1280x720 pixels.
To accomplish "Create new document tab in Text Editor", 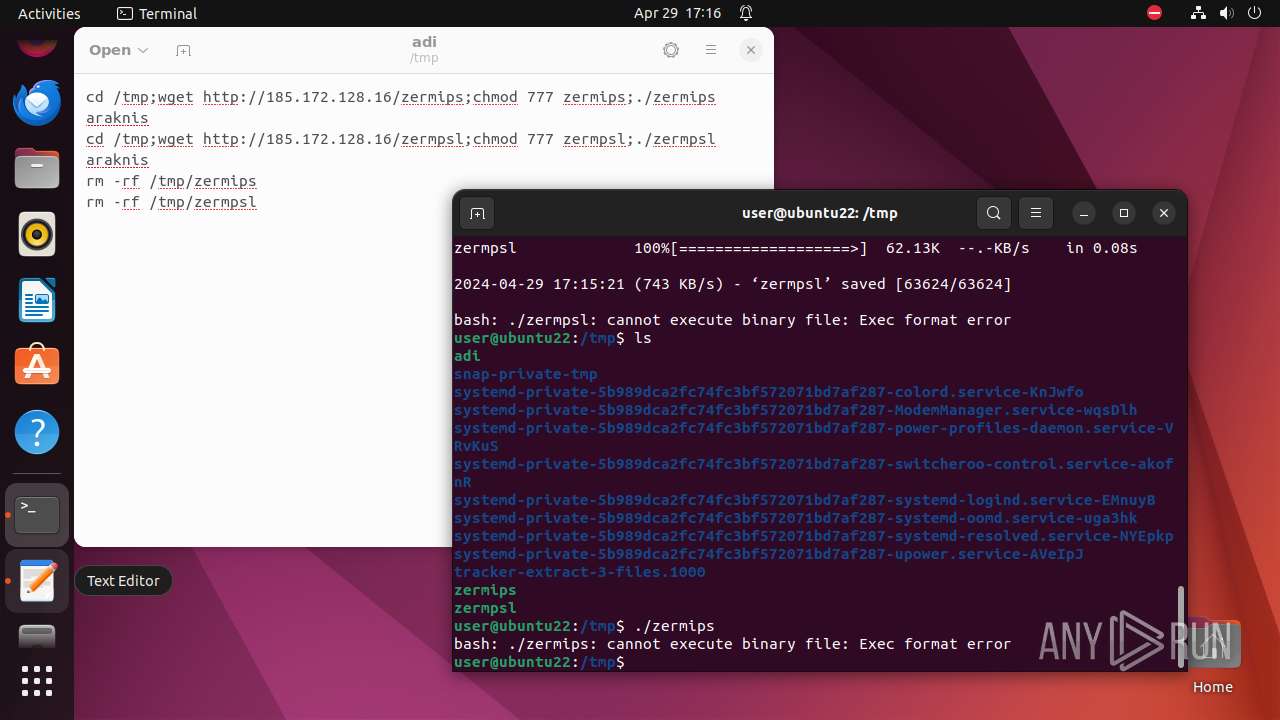I will click(x=183, y=50).
